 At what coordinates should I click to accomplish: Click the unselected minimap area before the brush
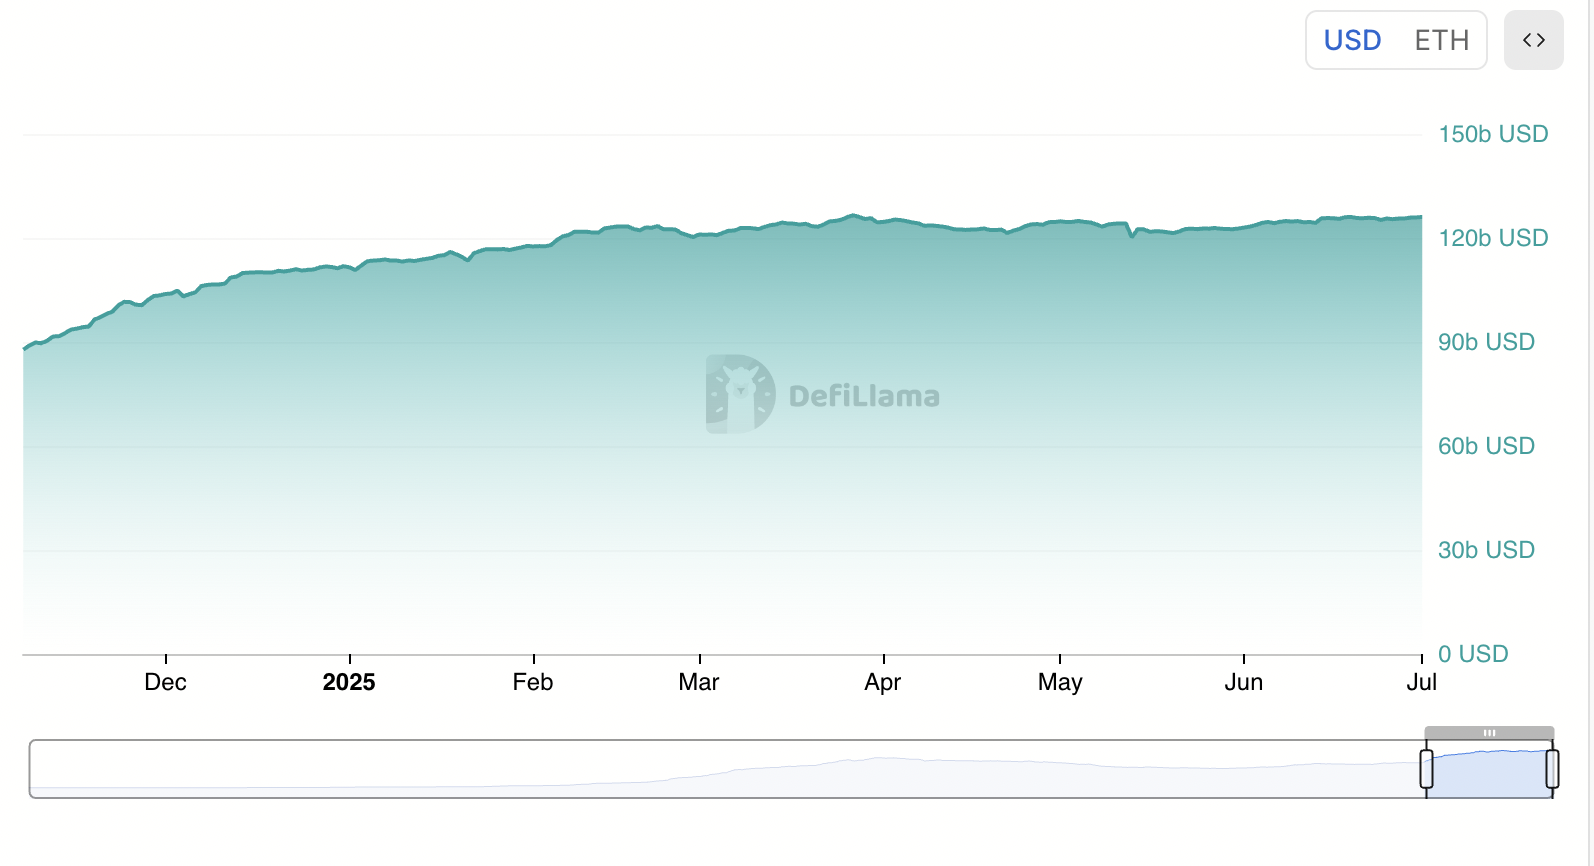click(700, 768)
